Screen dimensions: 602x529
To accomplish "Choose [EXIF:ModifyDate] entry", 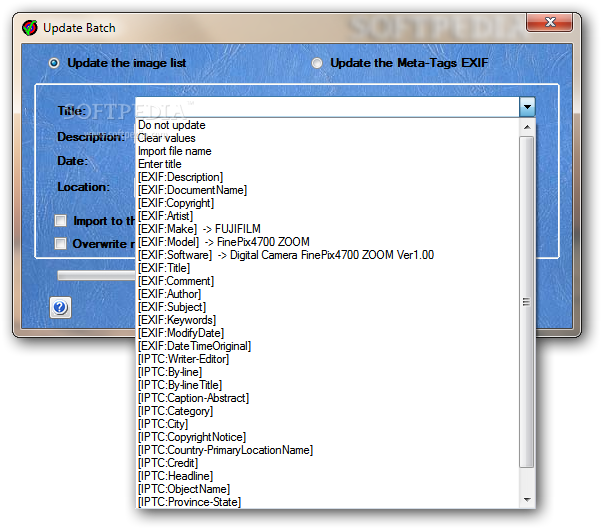I will tap(328, 333).
